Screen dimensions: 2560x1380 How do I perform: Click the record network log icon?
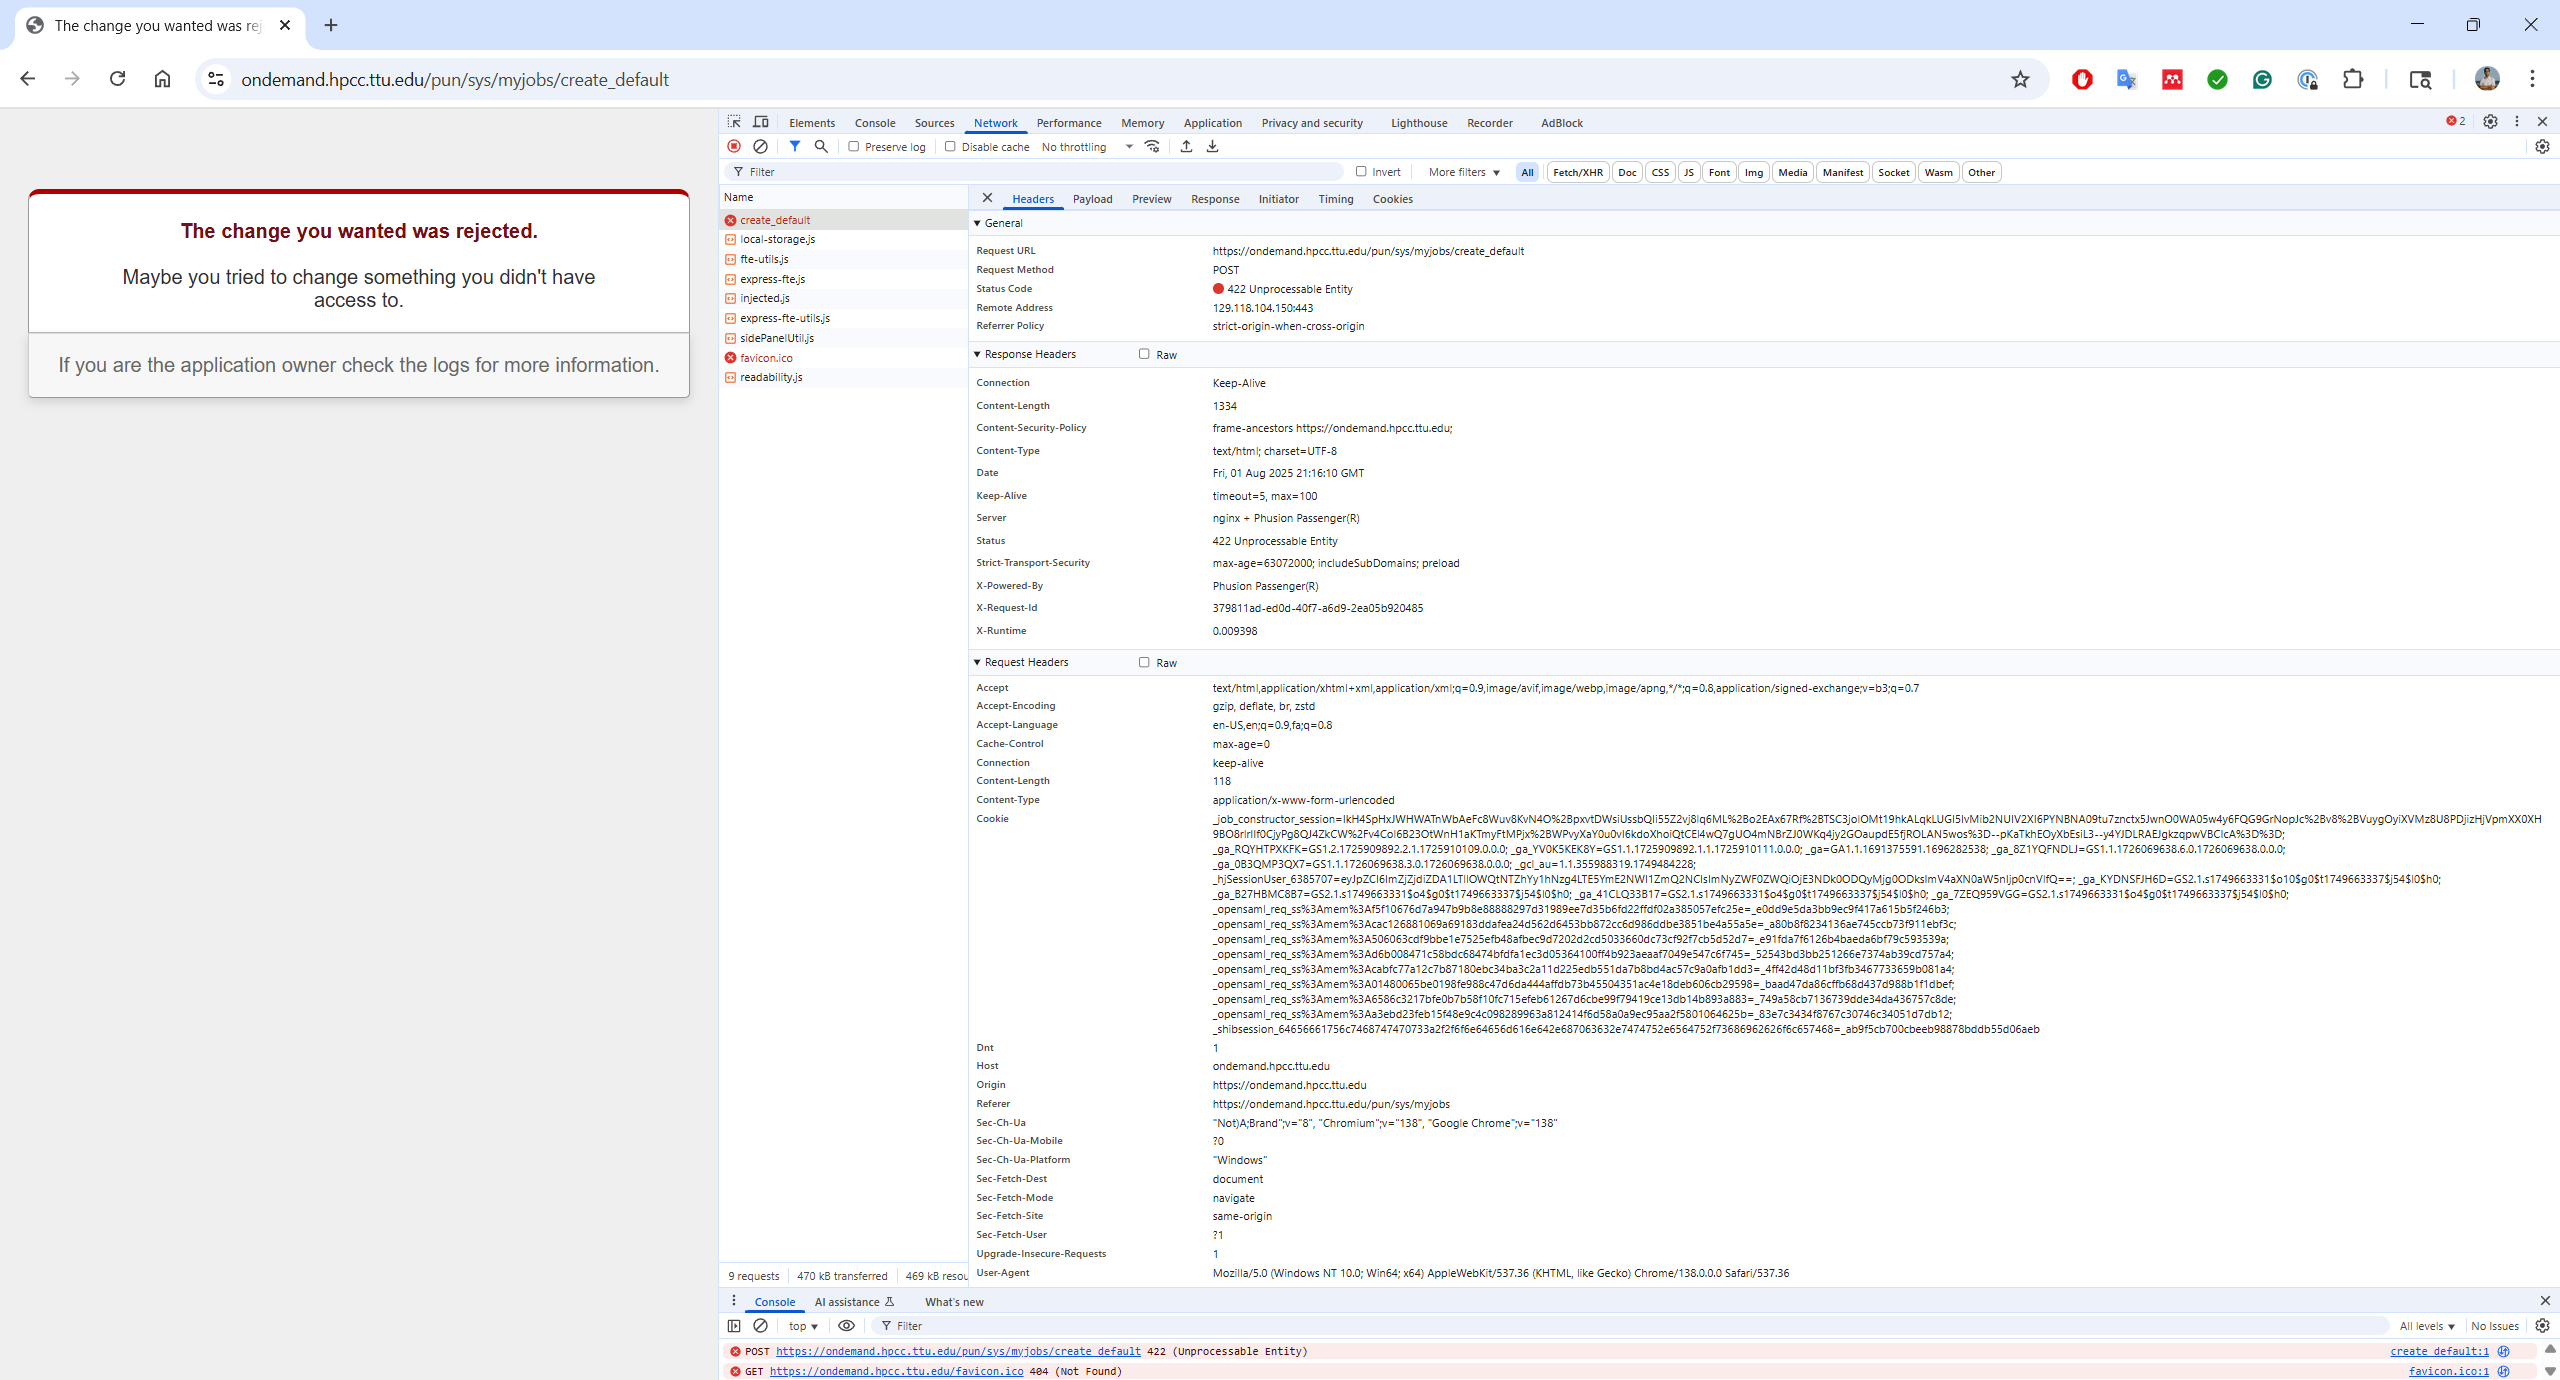[734, 146]
